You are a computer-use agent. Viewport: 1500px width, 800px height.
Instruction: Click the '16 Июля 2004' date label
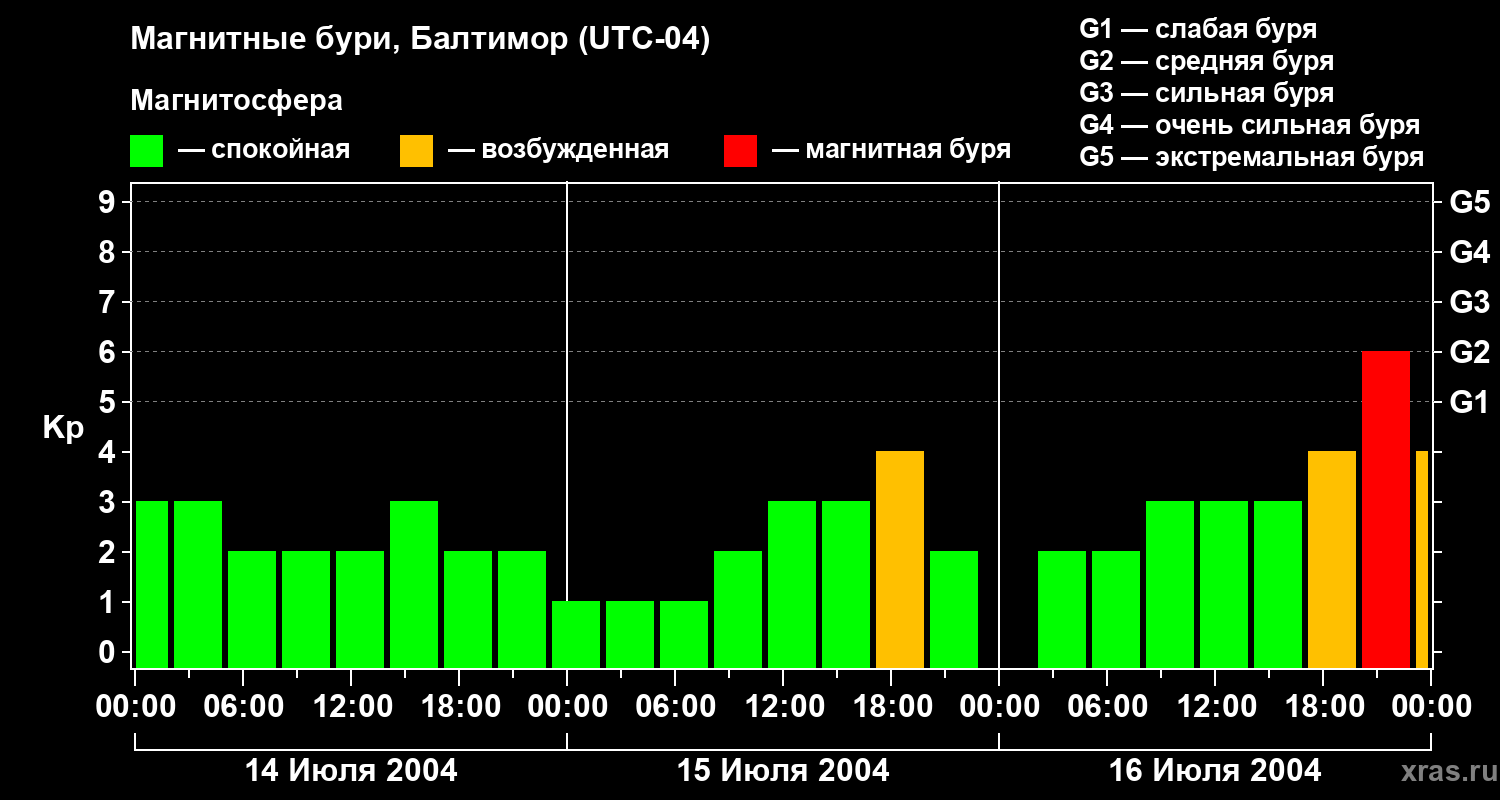[x=1215, y=771]
